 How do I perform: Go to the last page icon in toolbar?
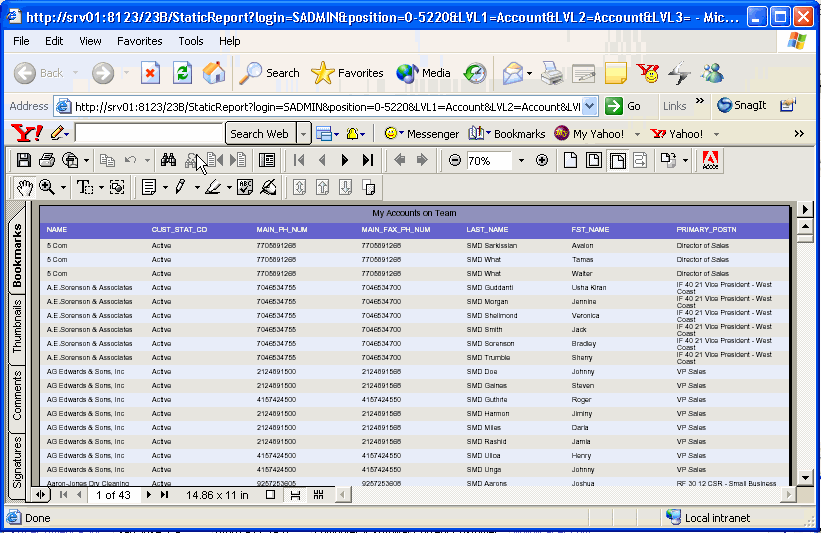click(x=368, y=160)
